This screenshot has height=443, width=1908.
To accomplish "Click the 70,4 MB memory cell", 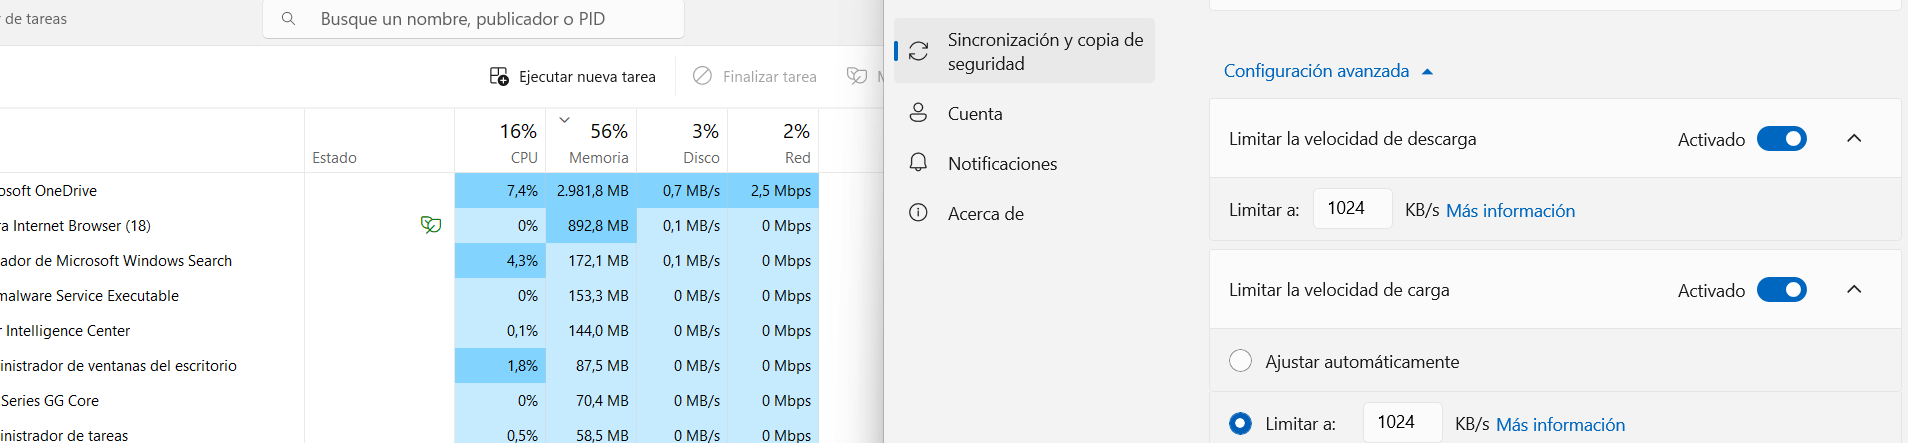I will pos(591,400).
